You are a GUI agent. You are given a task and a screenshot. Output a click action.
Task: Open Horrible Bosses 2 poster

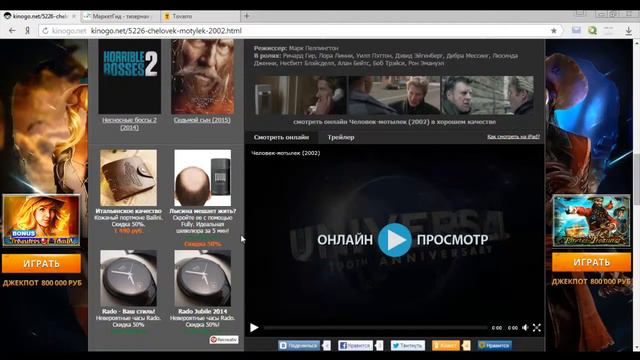[x=129, y=77]
